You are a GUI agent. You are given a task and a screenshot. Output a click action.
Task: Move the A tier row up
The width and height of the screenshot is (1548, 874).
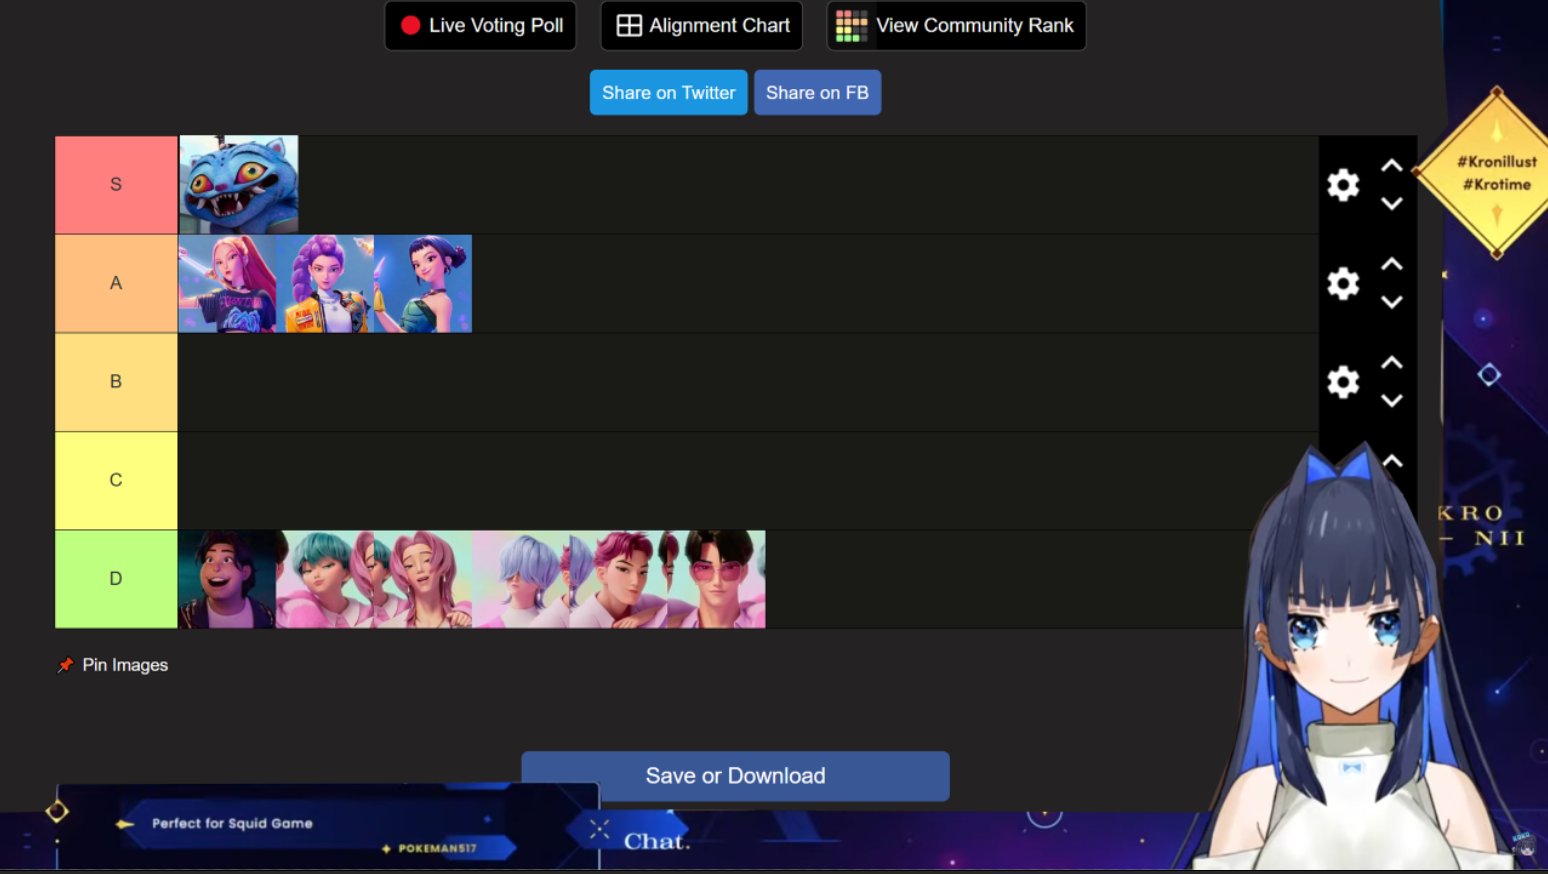click(1392, 265)
